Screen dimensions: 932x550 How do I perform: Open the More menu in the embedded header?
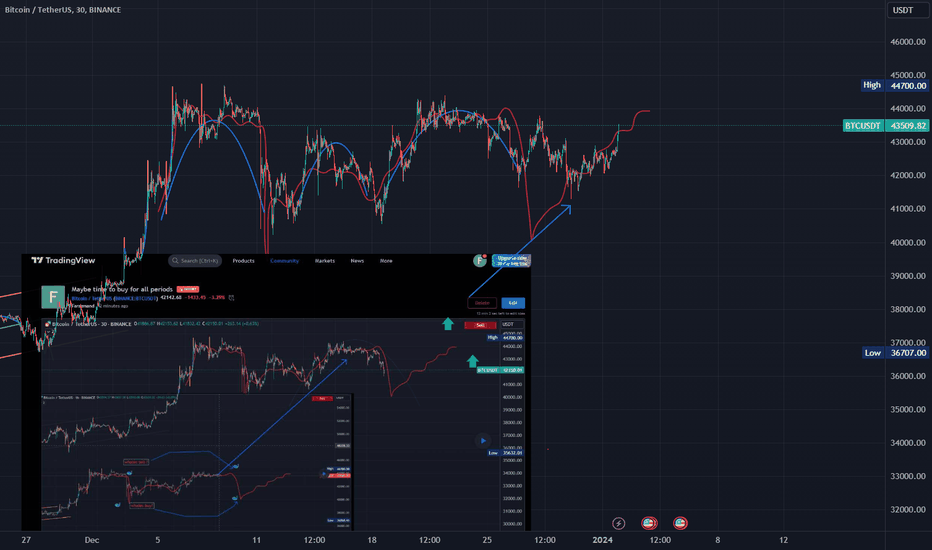pyautogui.click(x=386, y=261)
